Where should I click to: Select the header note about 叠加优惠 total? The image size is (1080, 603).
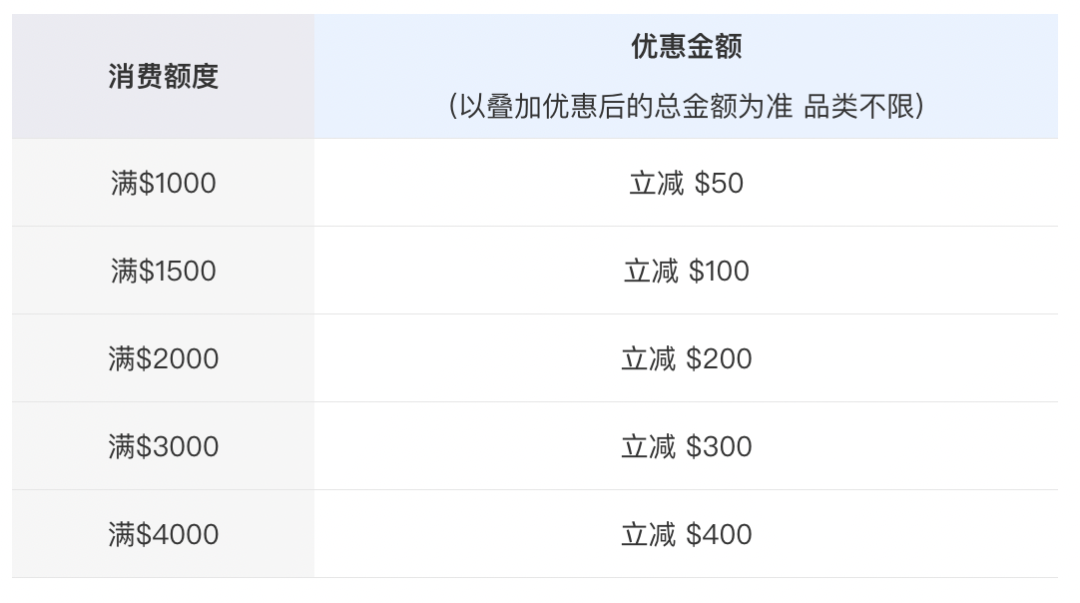click(x=686, y=107)
